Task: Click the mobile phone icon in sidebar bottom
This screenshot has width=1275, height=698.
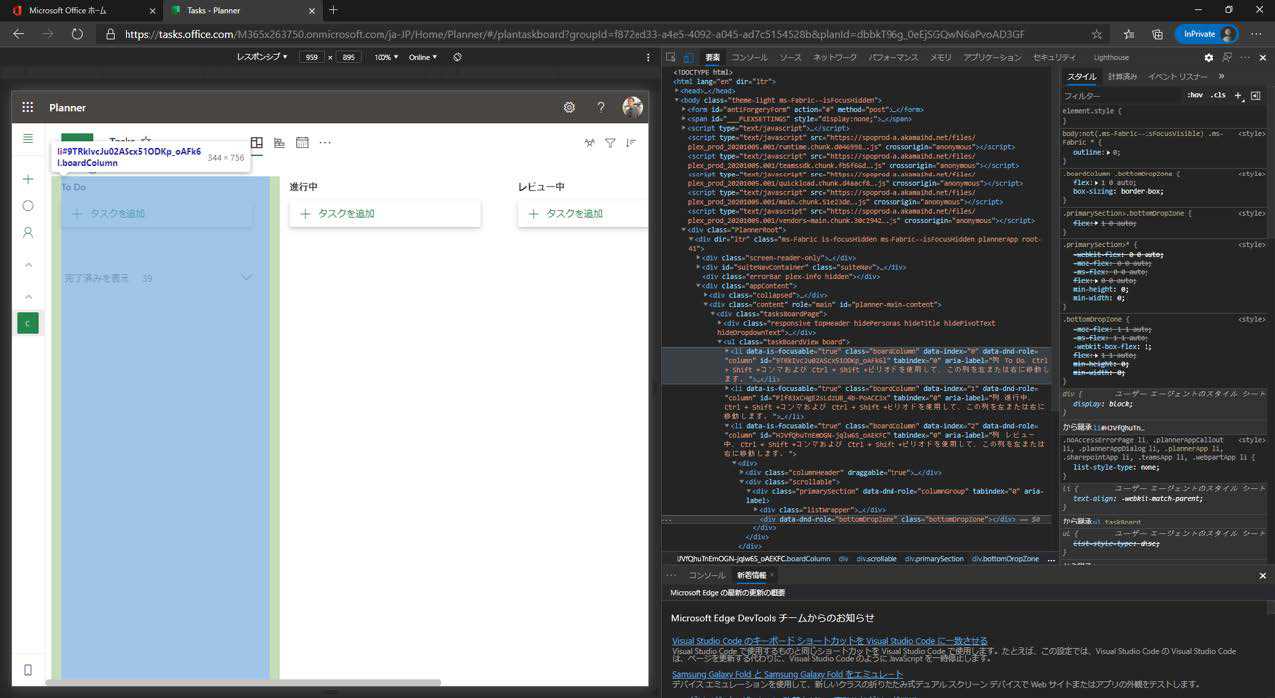Action: (28, 670)
